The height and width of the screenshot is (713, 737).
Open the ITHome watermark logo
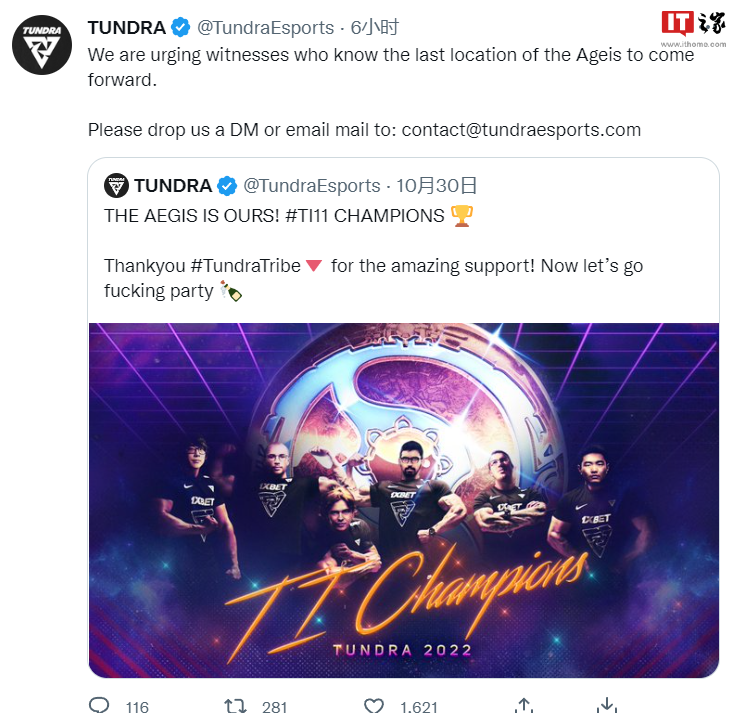pyautogui.click(x=693, y=28)
